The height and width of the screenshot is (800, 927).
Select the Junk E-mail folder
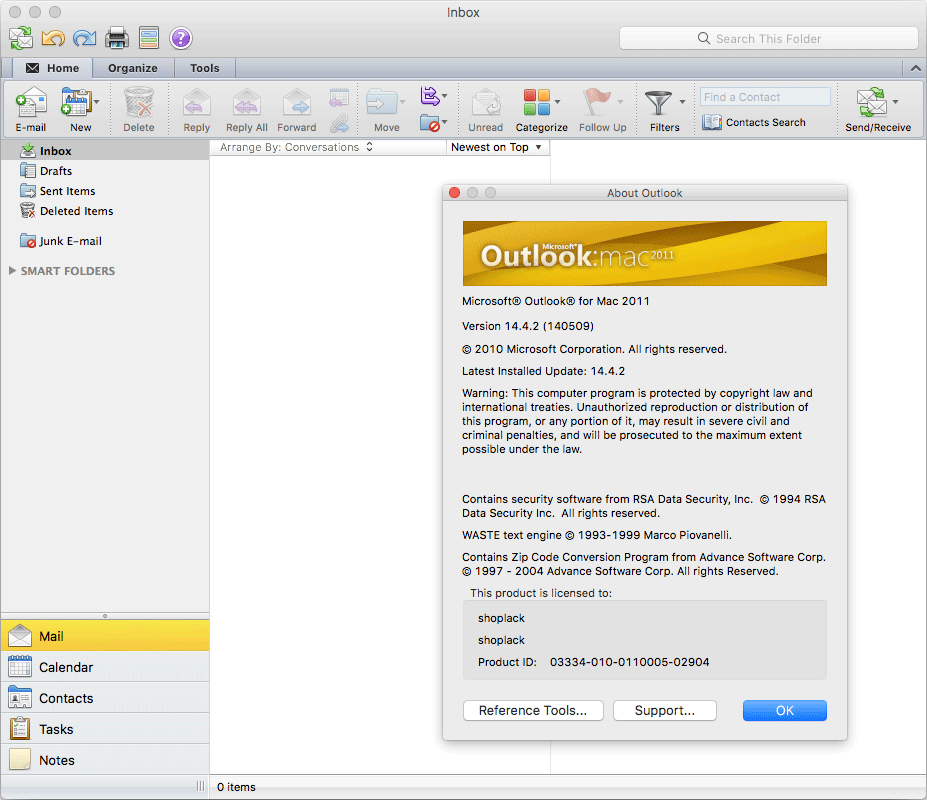[x=105, y=241]
